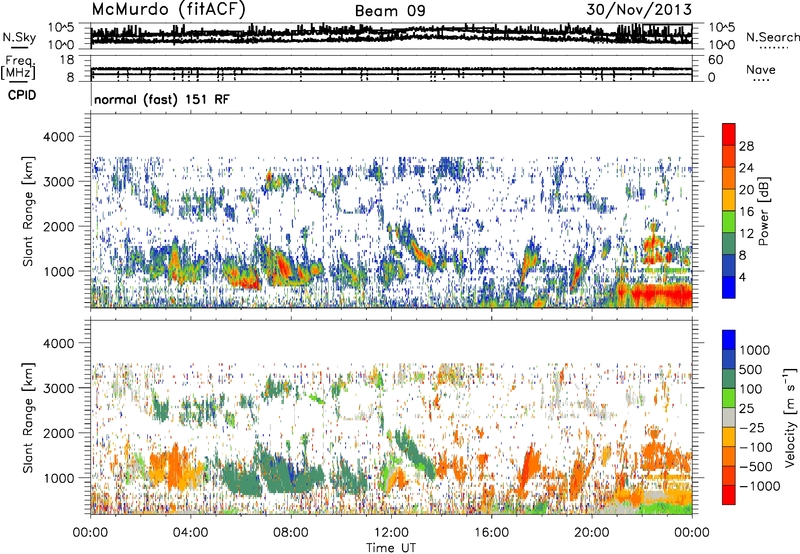Click the dotted line sample under "N.Search"

click(774, 48)
